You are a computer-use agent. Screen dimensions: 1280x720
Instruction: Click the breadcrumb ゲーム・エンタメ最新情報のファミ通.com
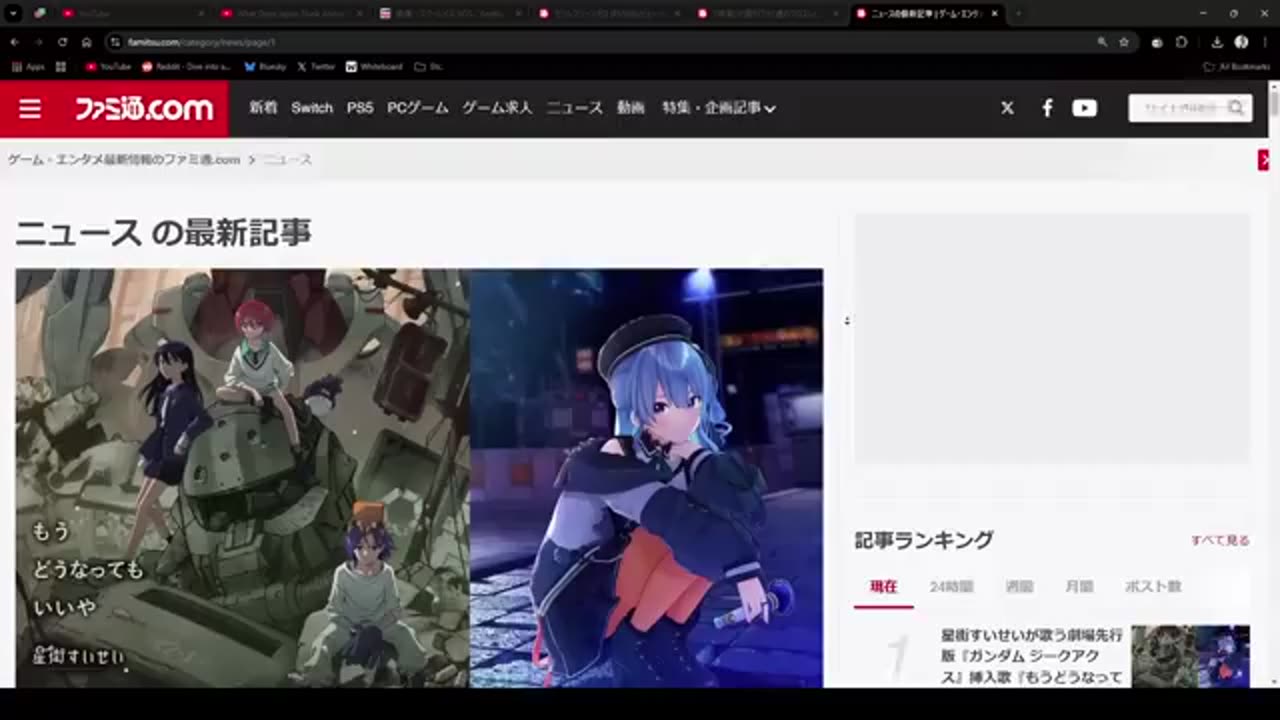click(x=124, y=160)
